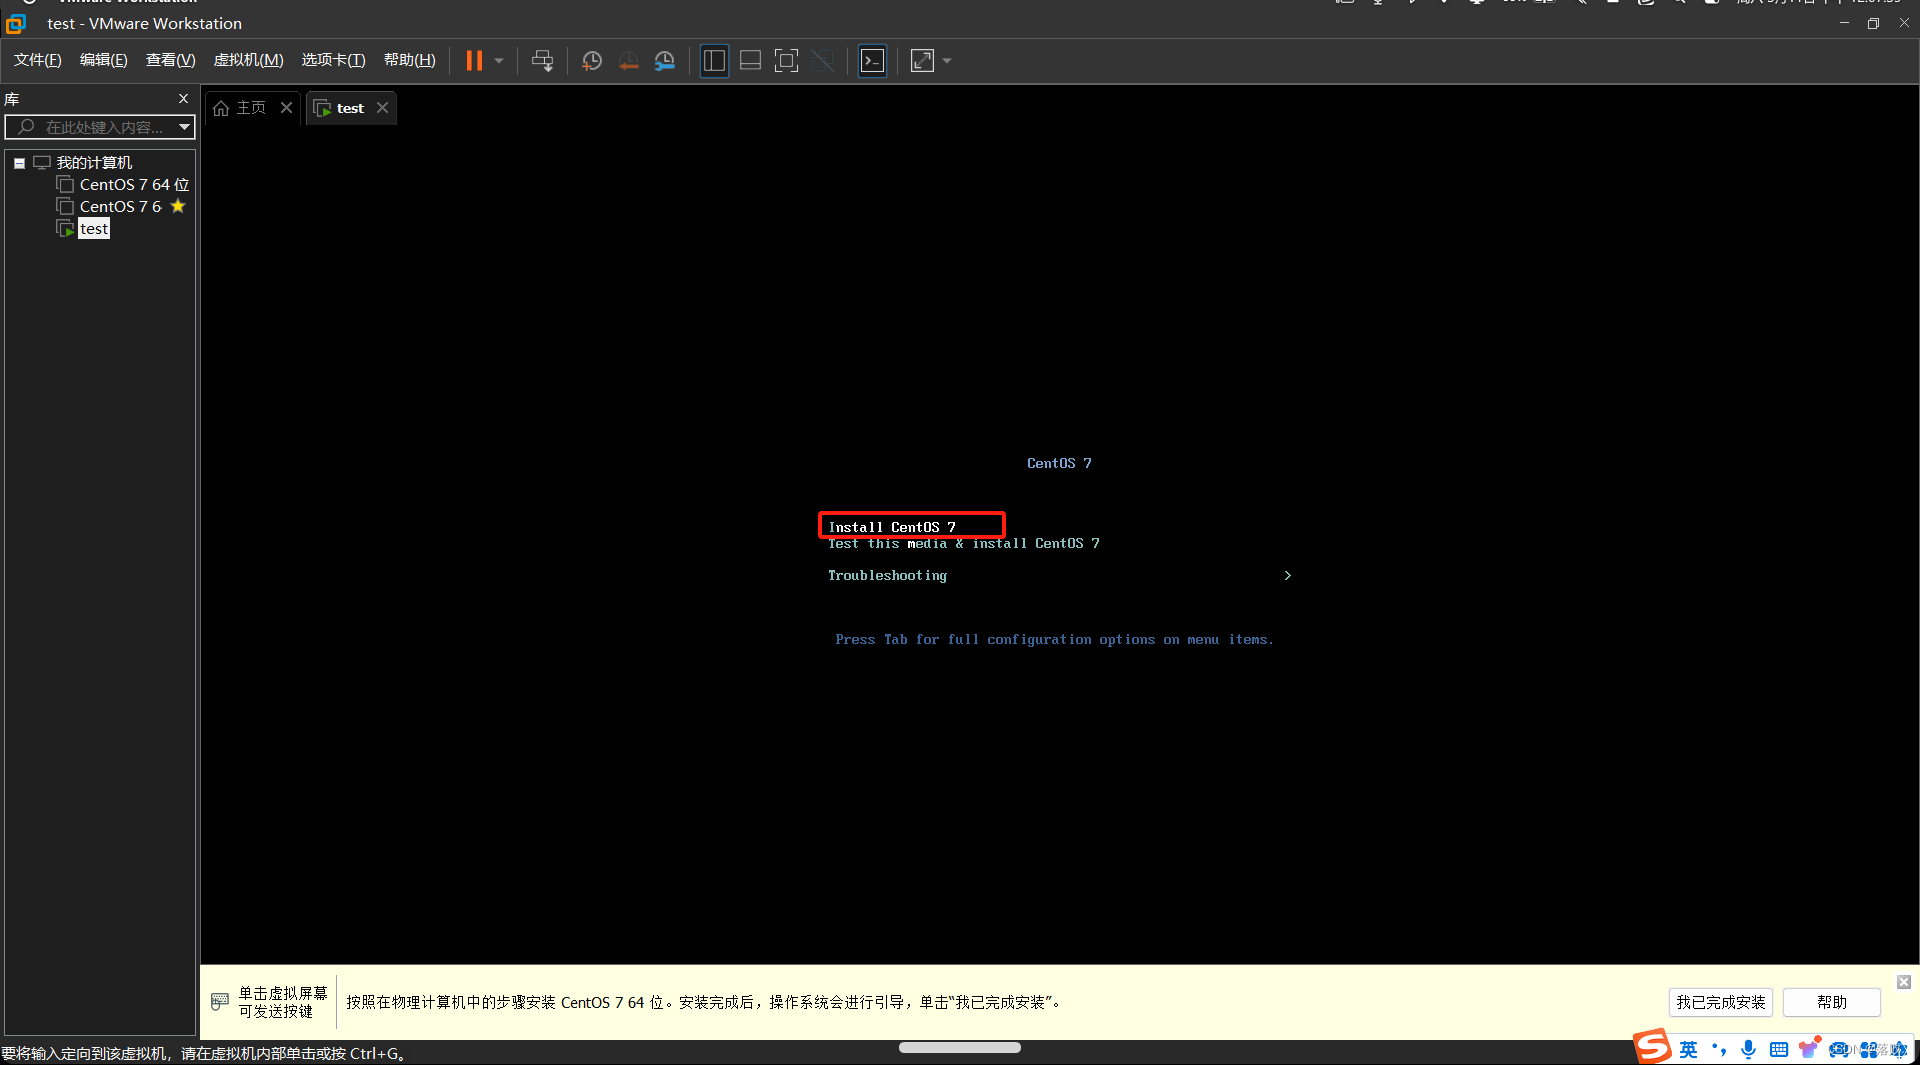The height and width of the screenshot is (1065, 1920).
Task: Revert the VM to its previous snapshot
Action: tap(628, 61)
